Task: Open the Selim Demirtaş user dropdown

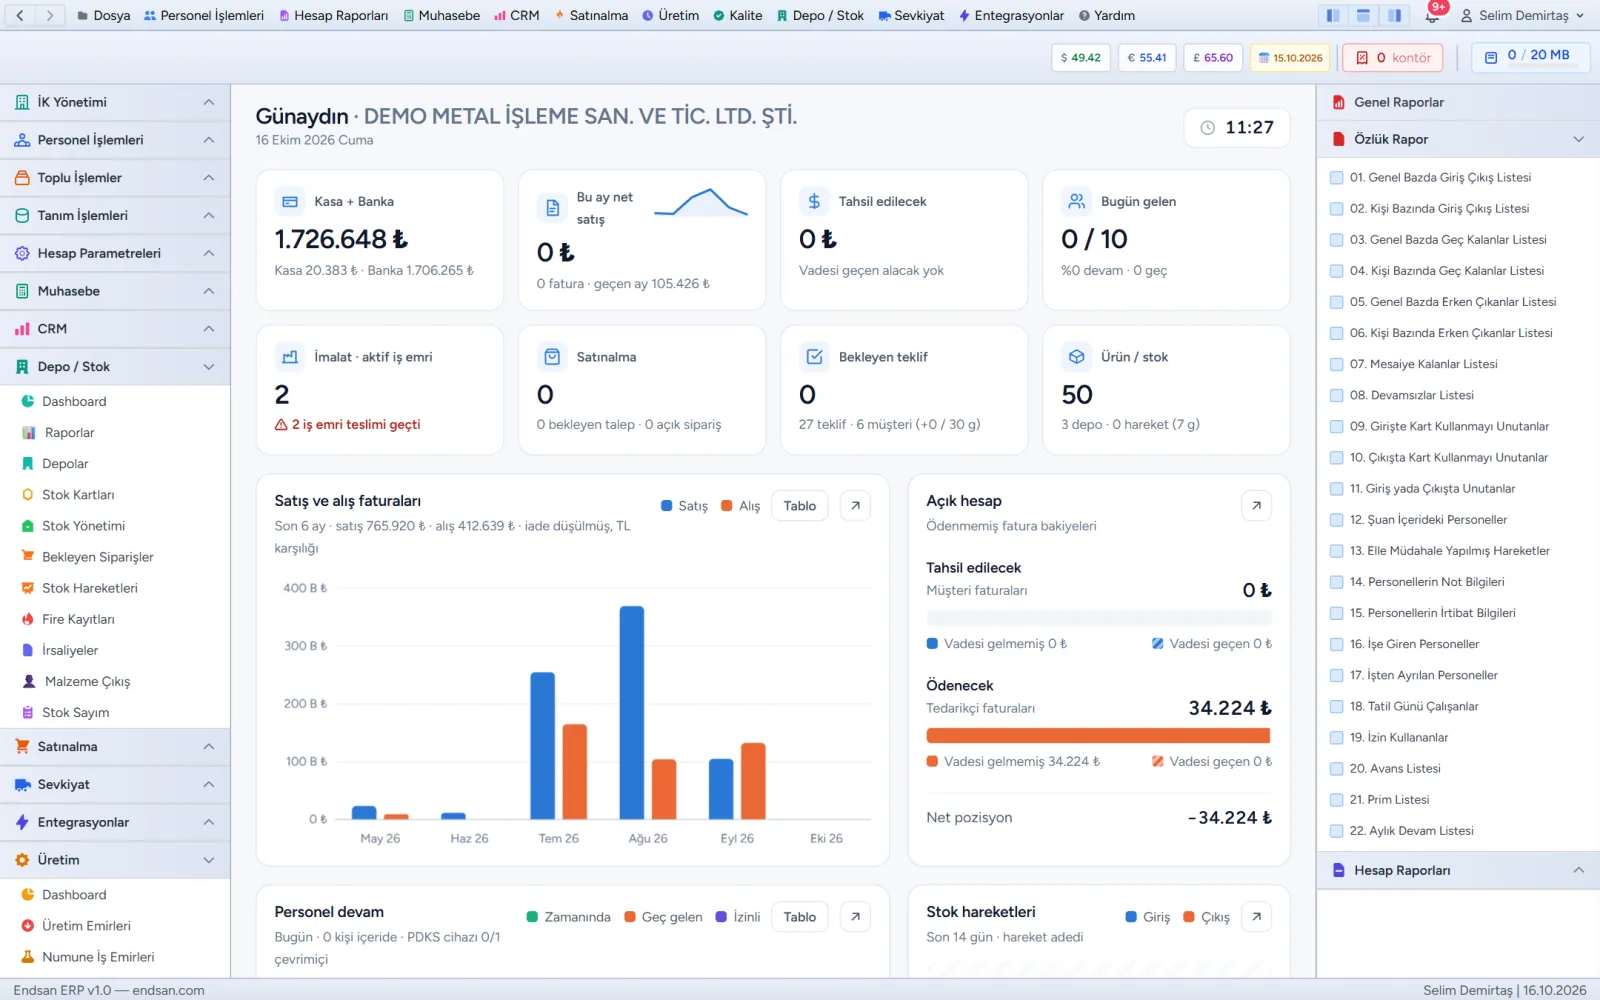Action: point(1522,15)
